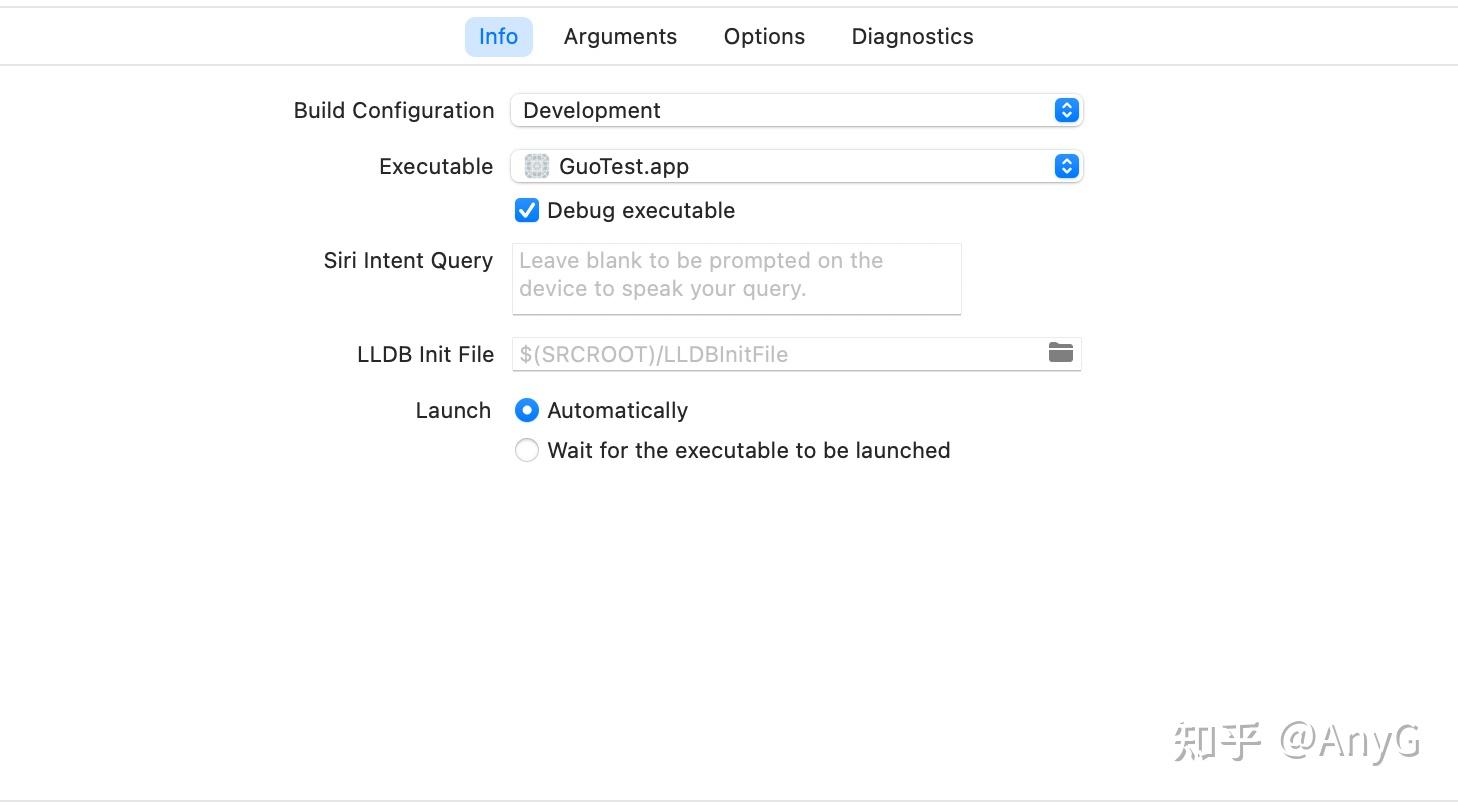Open the Arguments tab
Viewport: 1458px width, 806px height.
[620, 37]
